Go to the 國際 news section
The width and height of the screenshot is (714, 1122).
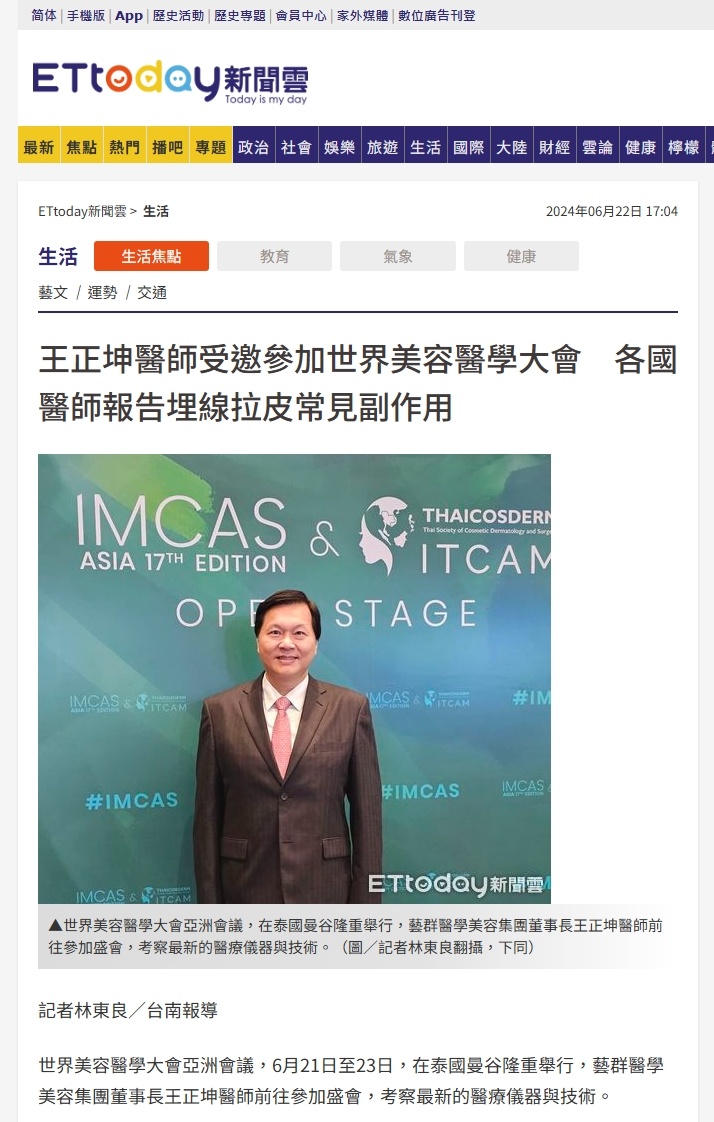469,147
